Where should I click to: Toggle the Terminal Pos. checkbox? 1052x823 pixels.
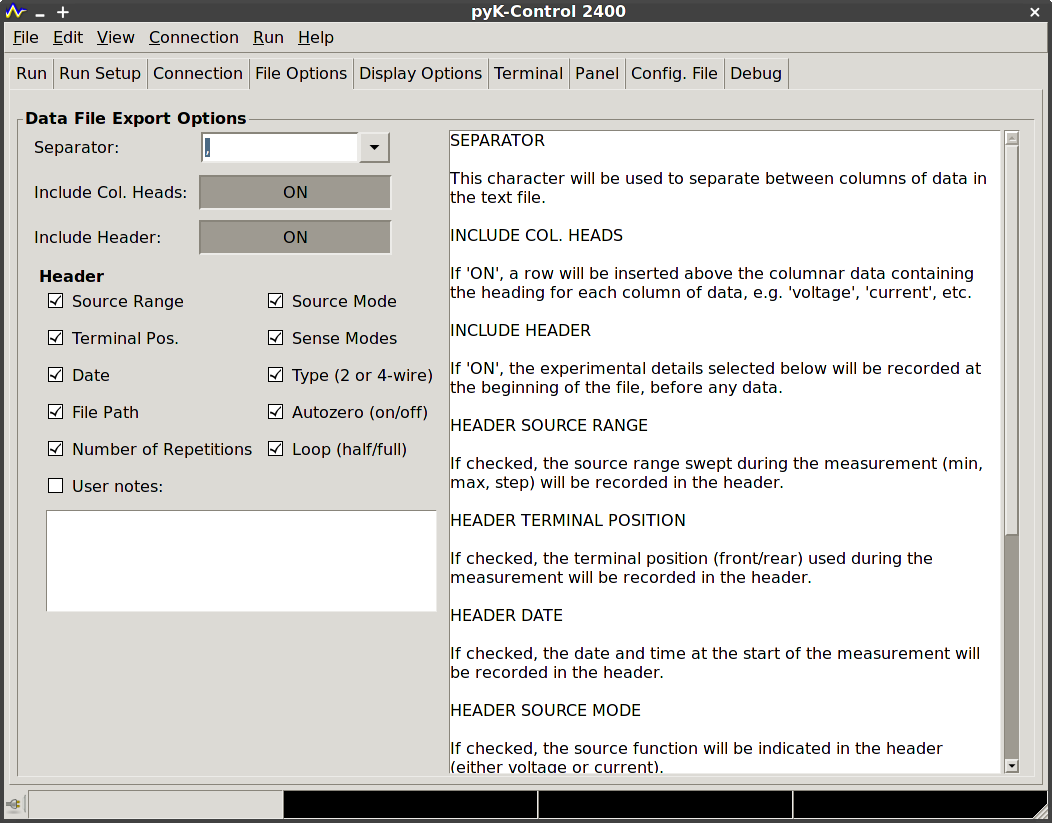[56, 338]
